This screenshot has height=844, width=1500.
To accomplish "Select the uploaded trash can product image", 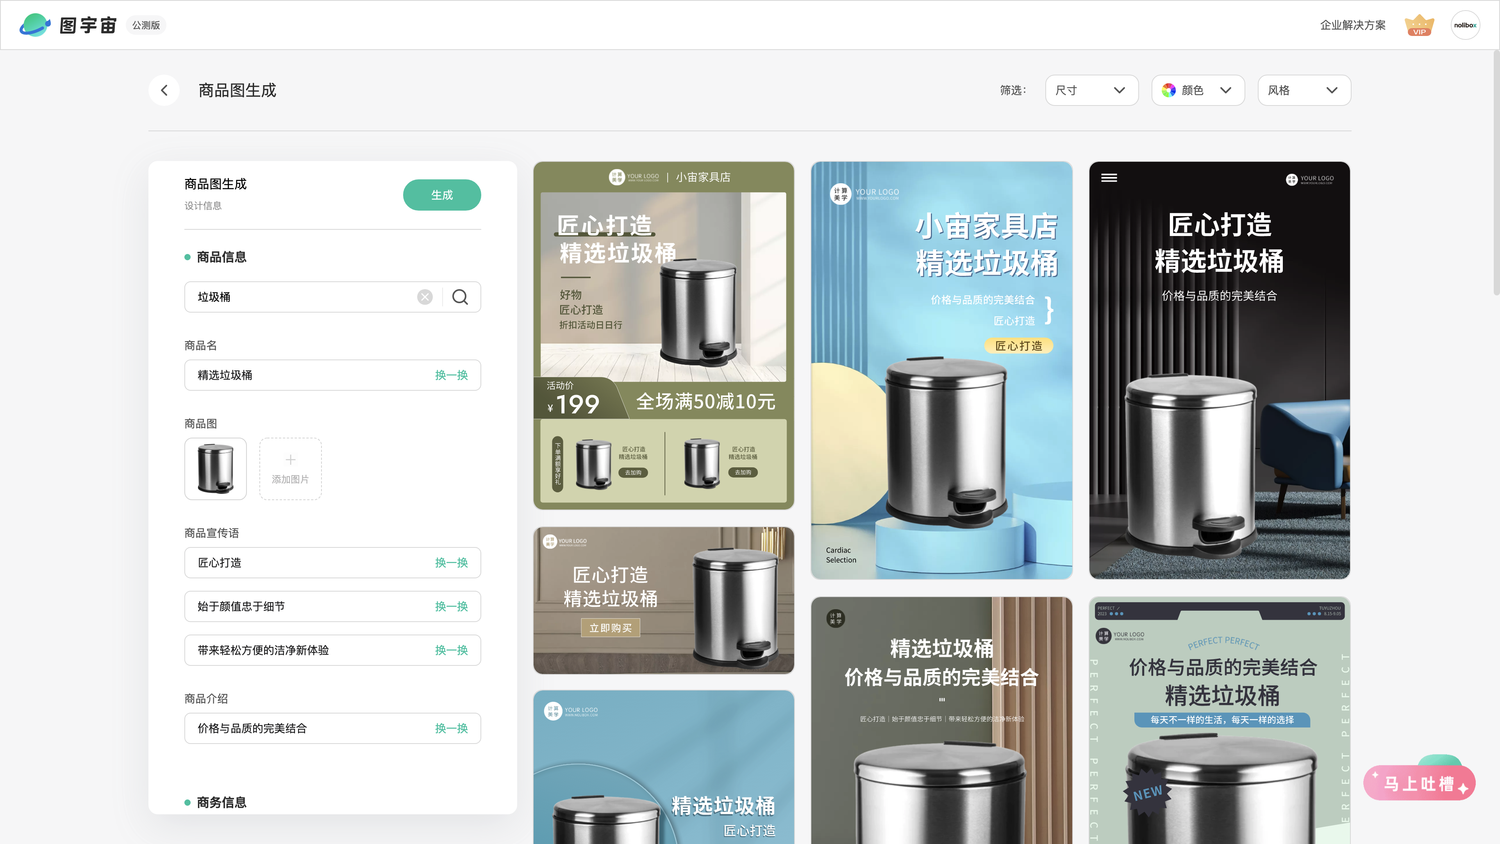I will 215,469.
